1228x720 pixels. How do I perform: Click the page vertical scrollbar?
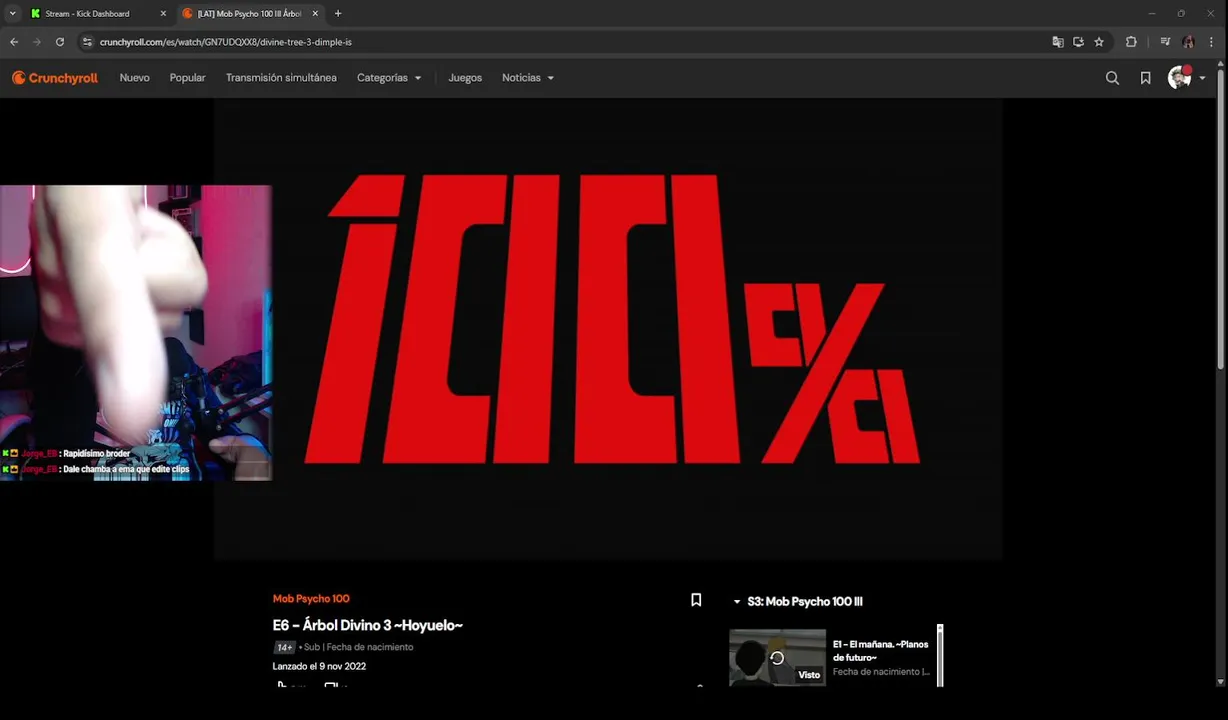[x=1222, y=220]
